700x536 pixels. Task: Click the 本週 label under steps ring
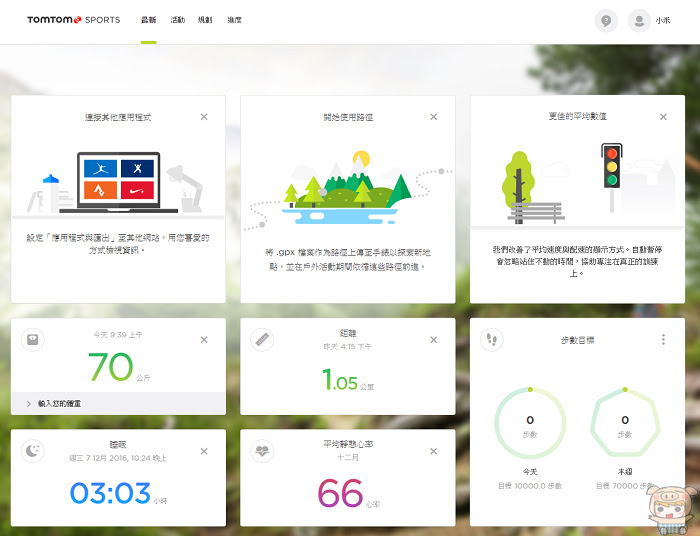point(625,471)
